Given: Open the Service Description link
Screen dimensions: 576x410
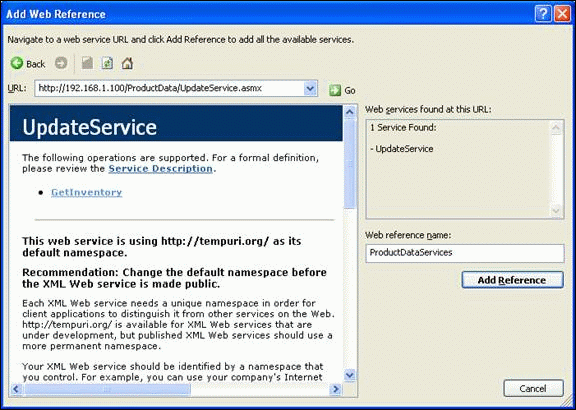Looking at the screenshot, I should click(x=161, y=169).
